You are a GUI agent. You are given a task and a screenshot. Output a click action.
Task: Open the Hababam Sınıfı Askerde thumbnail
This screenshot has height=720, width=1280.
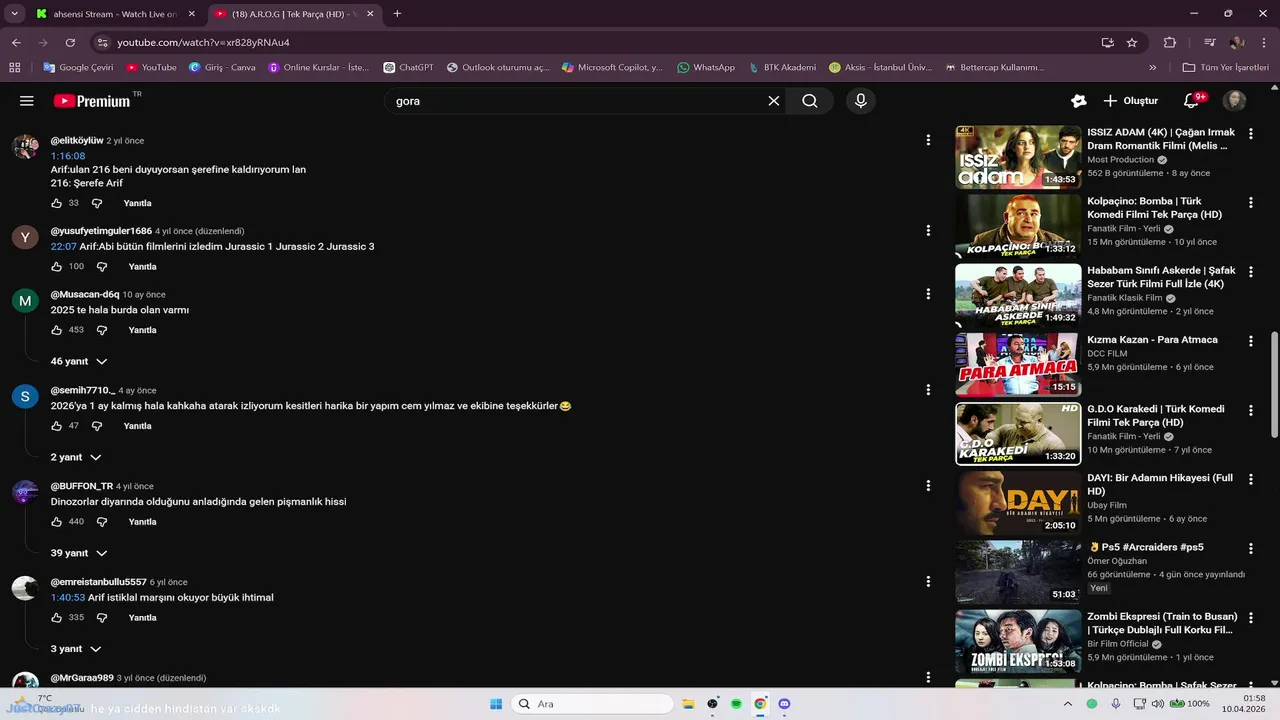tap(1018, 295)
